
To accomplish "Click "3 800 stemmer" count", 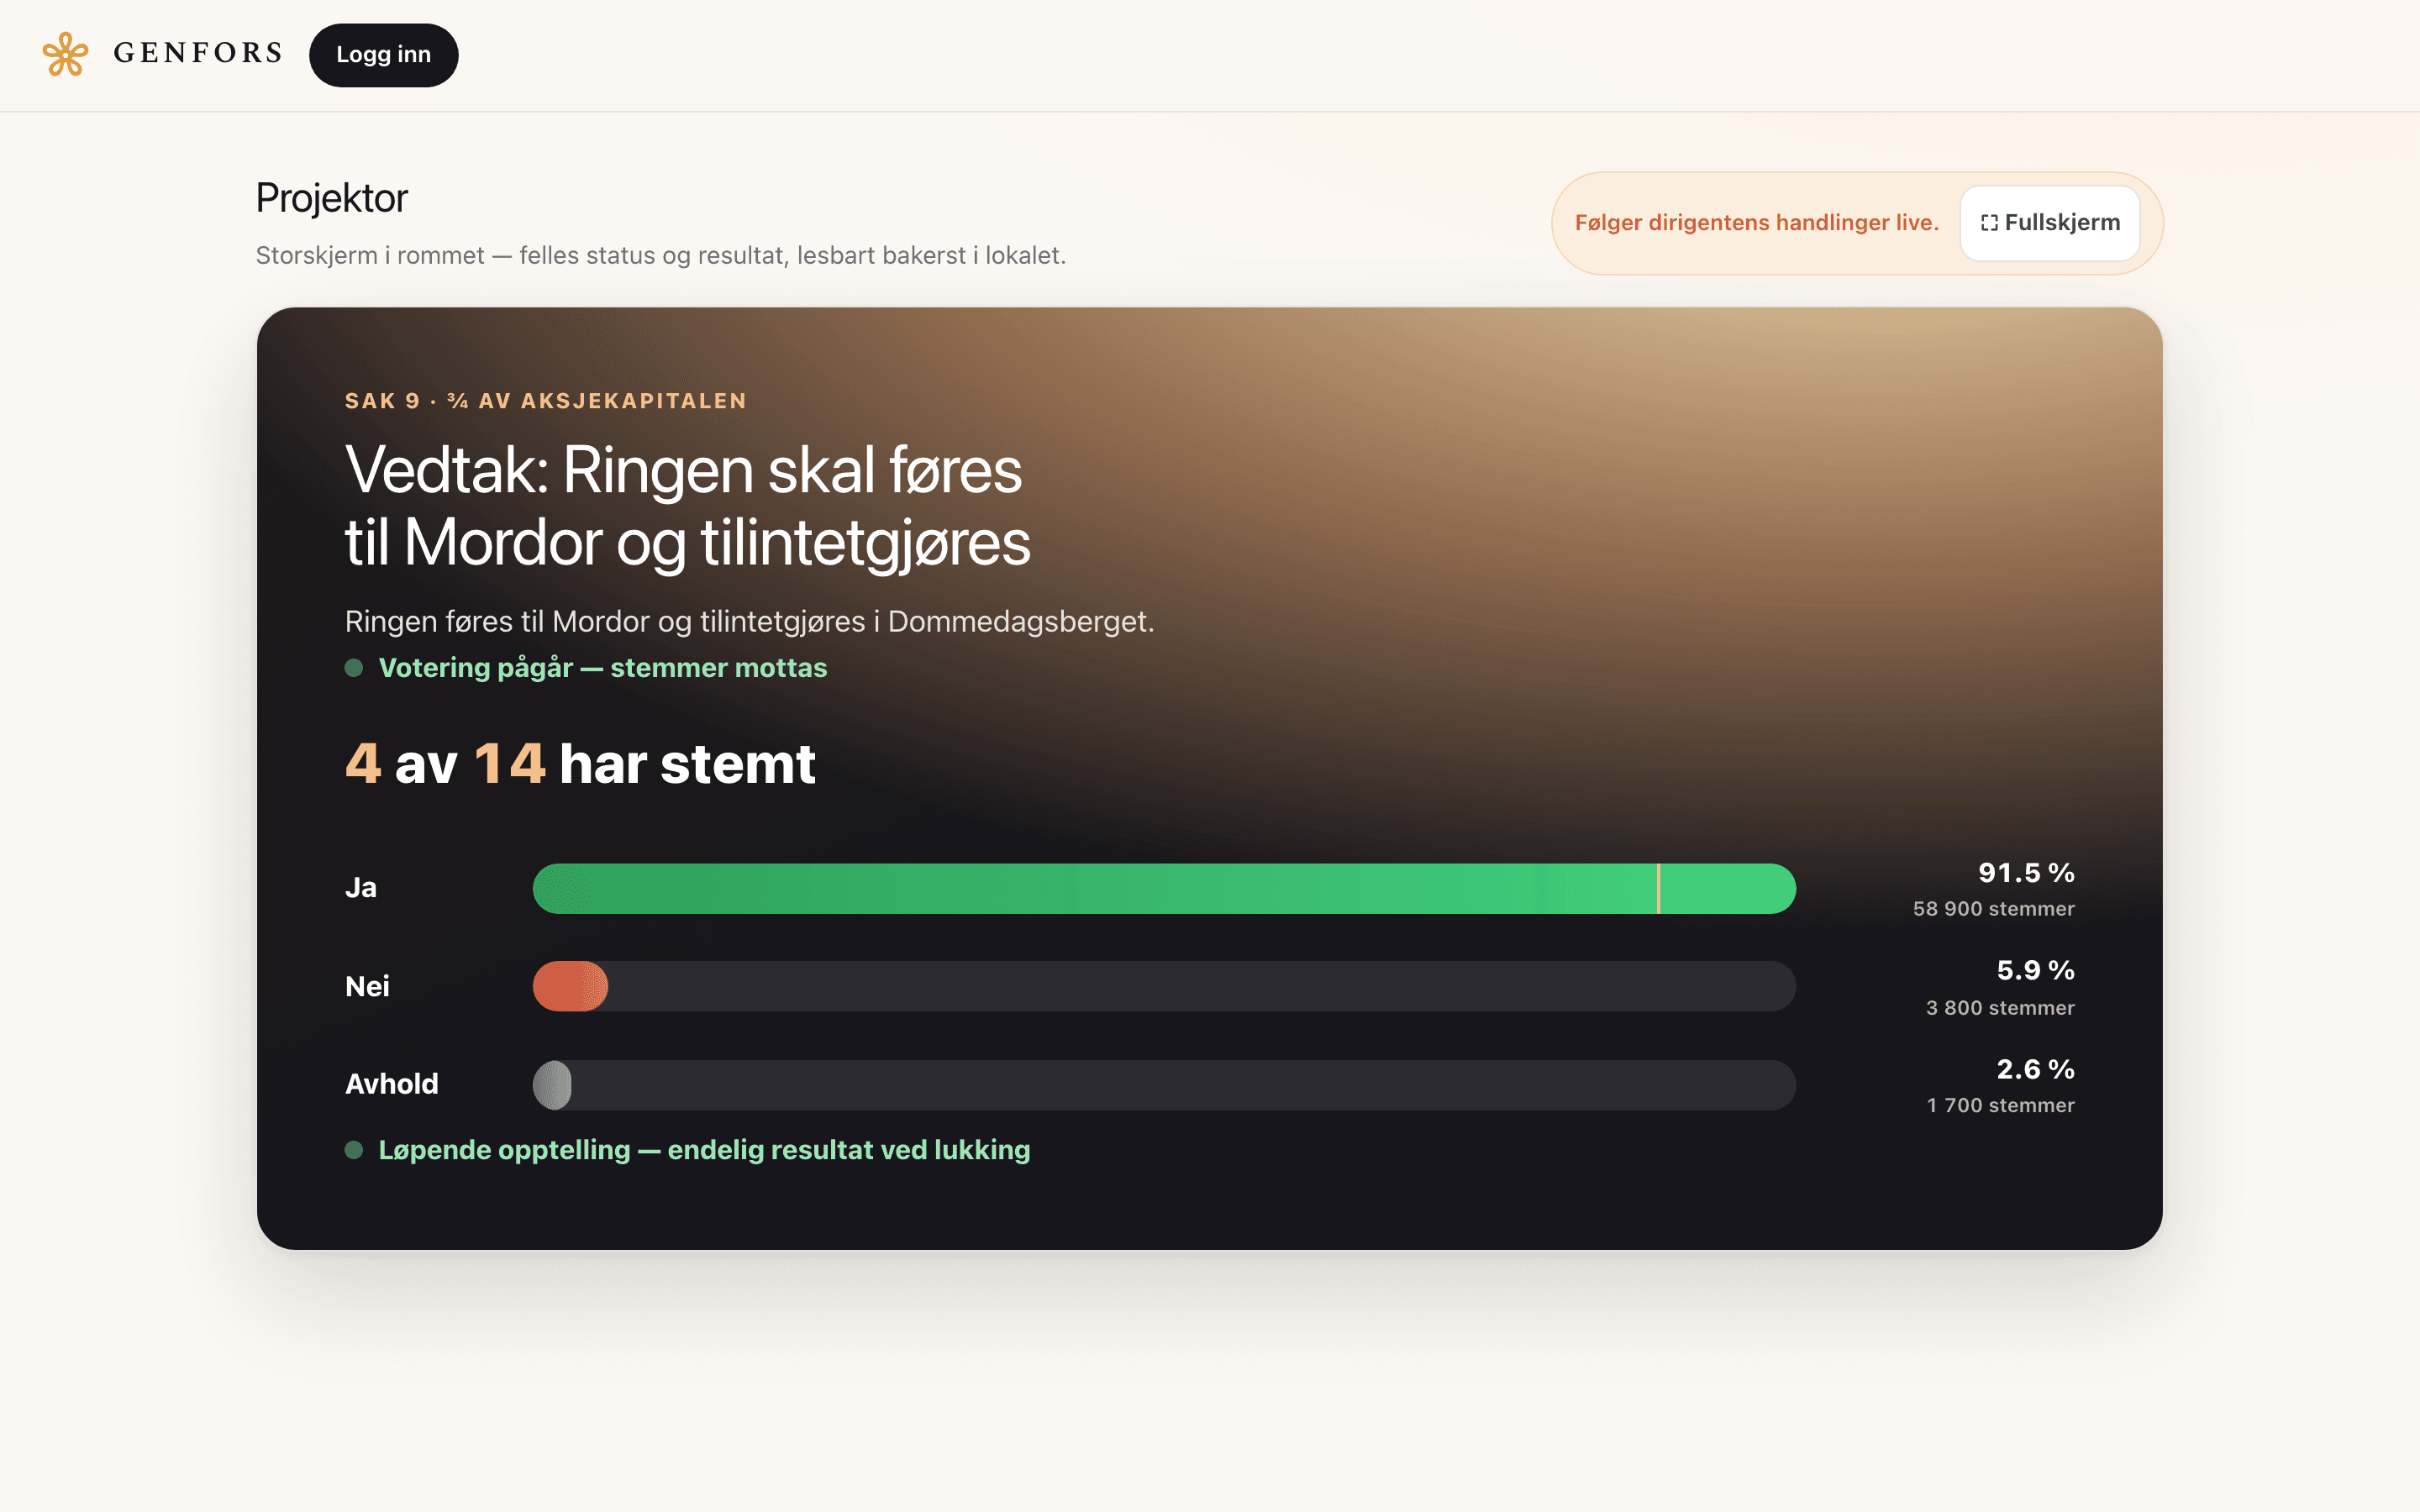I will tap(2000, 1008).
